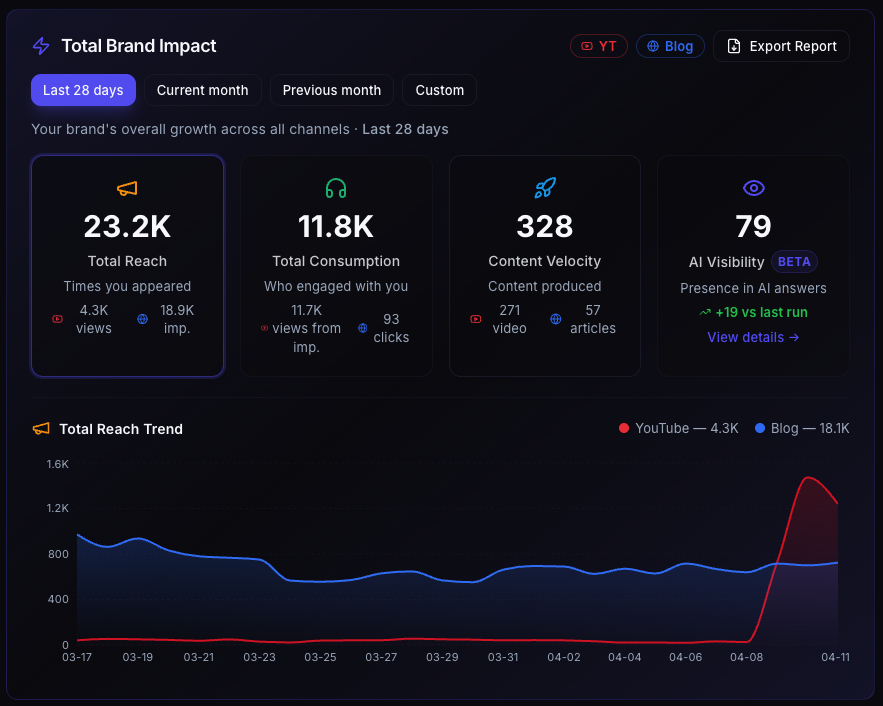Click the rocket Content Velocity icon
The width and height of the screenshot is (883, 706).
[544, 188]
